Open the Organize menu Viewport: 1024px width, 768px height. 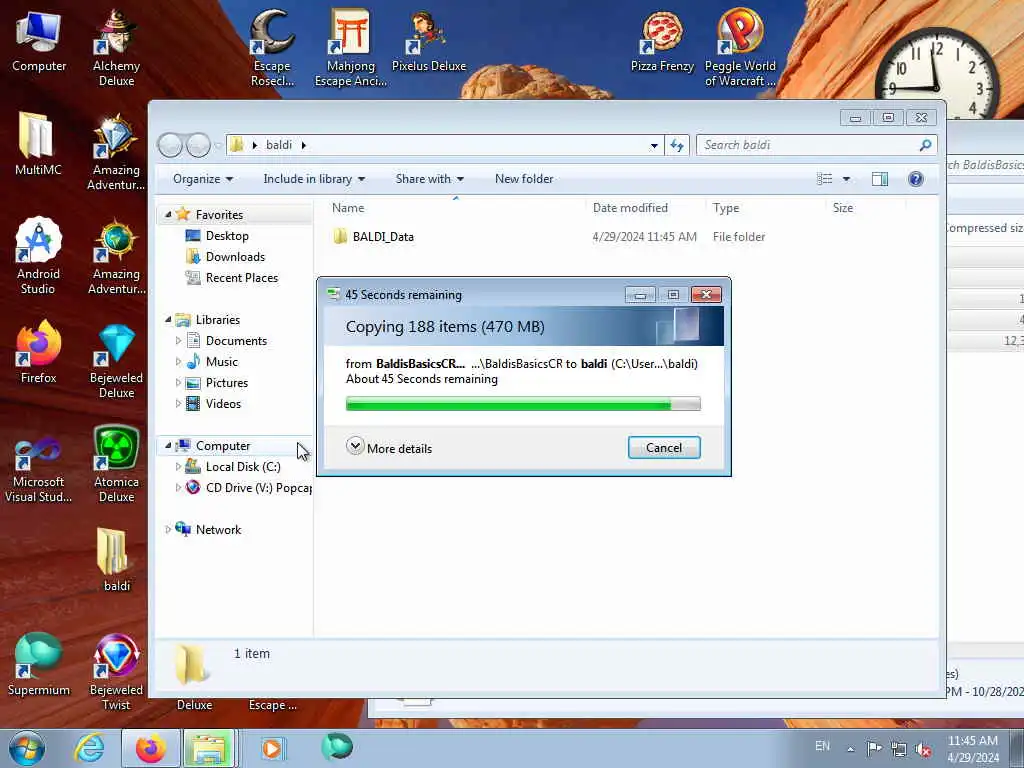(x=202, y=179)
